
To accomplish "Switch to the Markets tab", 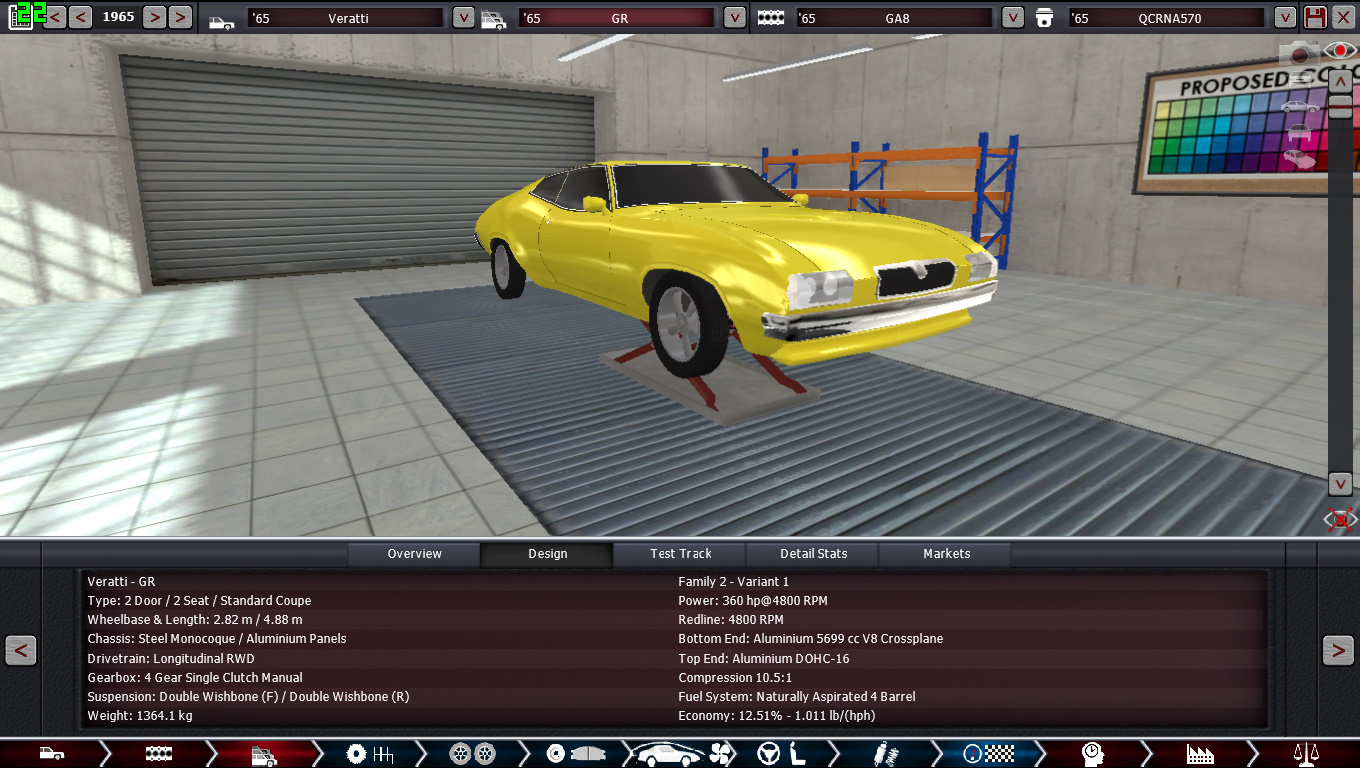I will [946, 554].
